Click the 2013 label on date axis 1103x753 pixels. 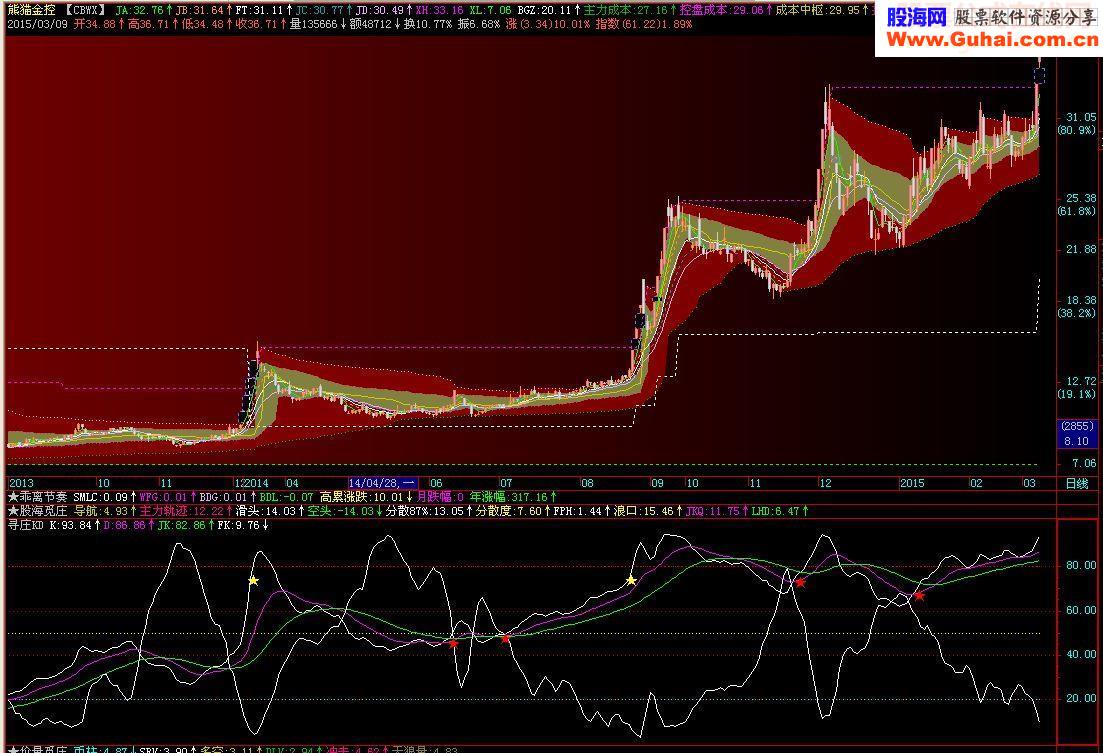(21, 483)
